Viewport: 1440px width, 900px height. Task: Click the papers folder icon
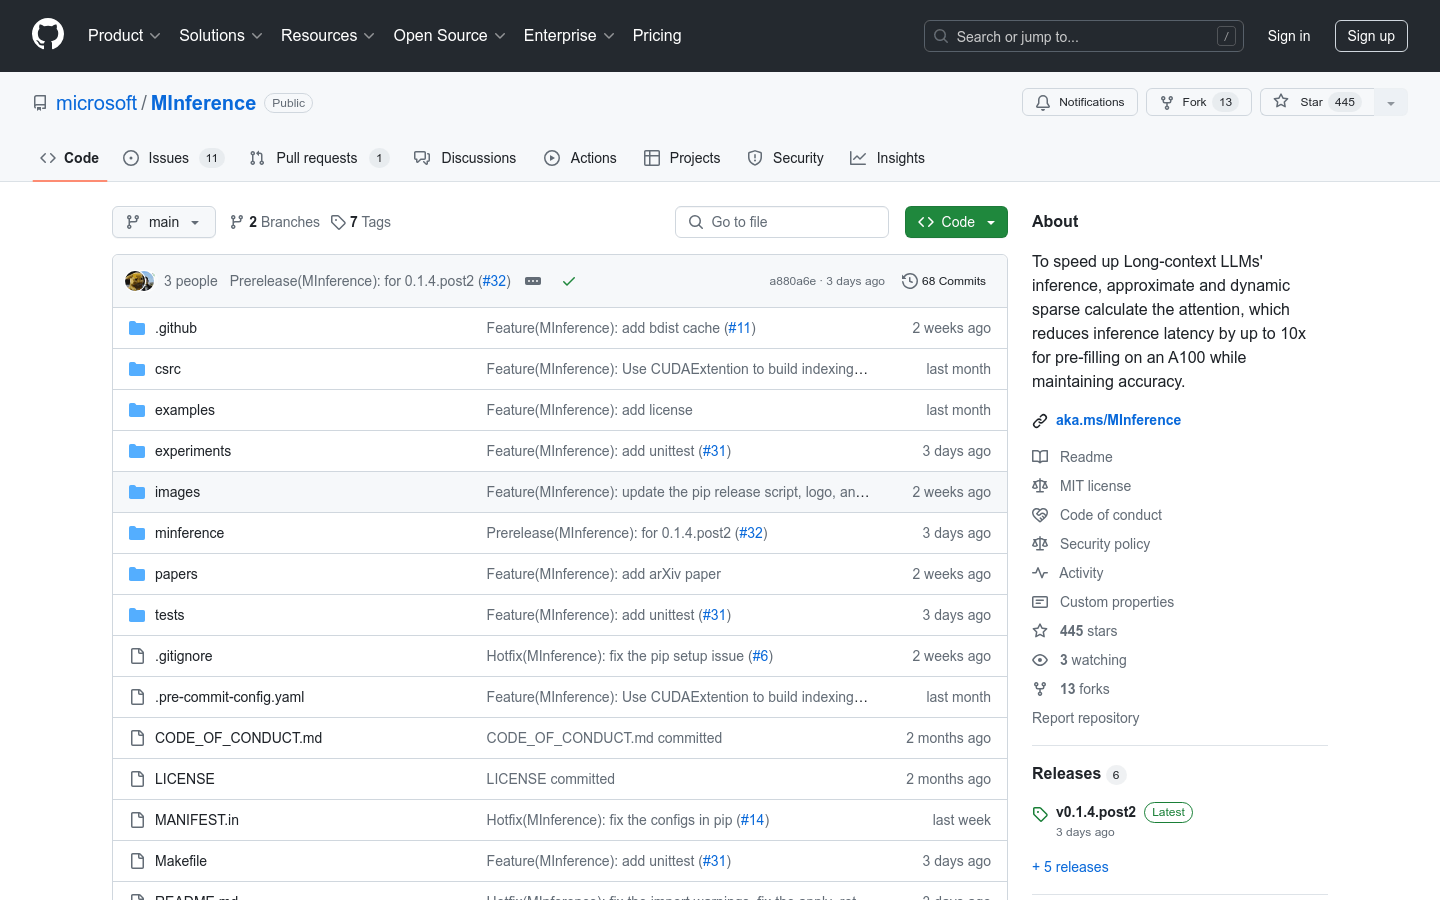[137, 574]
